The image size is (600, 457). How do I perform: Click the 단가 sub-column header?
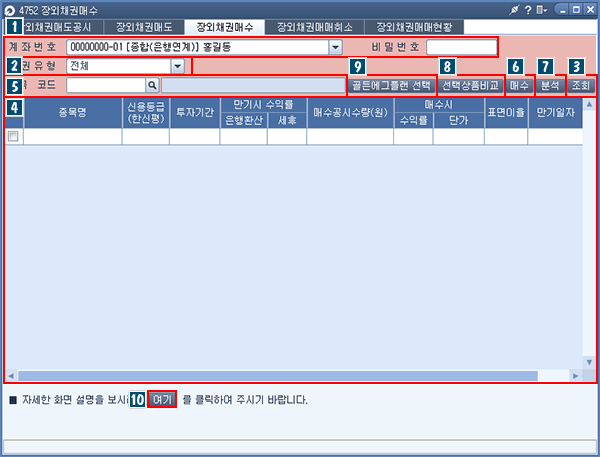click(x=459, y=121)
